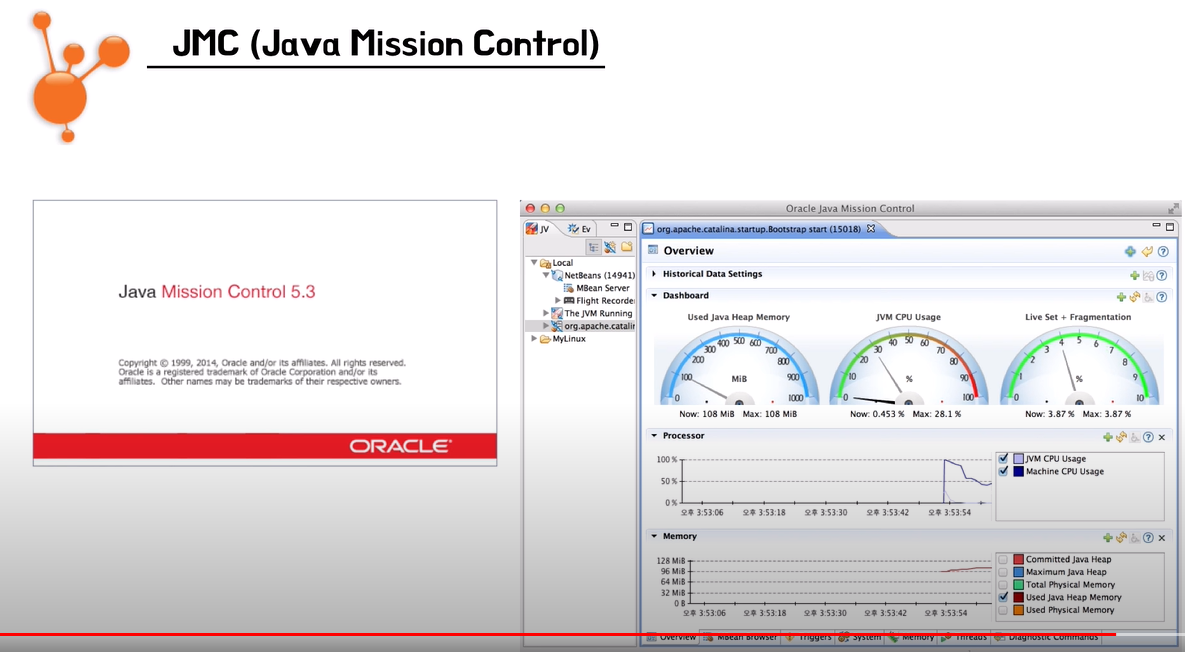Click Memory section refresh arrows icon
Screen dimensions: 1185x652
(x=1121, y=537)
